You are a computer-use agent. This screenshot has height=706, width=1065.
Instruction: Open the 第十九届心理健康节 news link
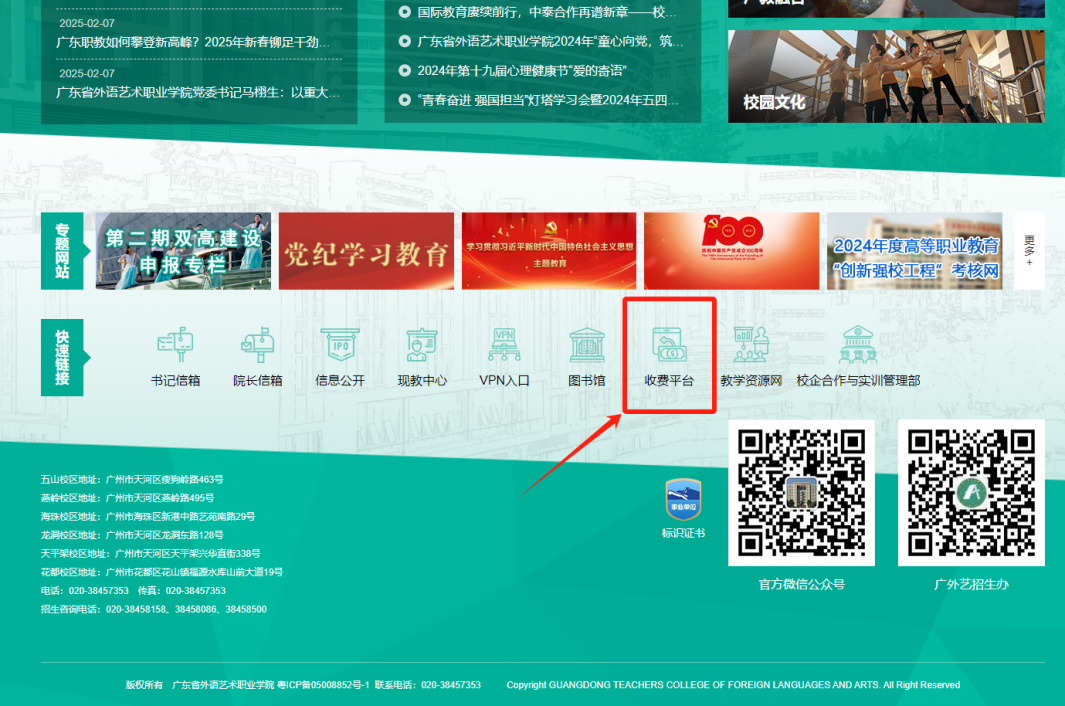(533, 71)
